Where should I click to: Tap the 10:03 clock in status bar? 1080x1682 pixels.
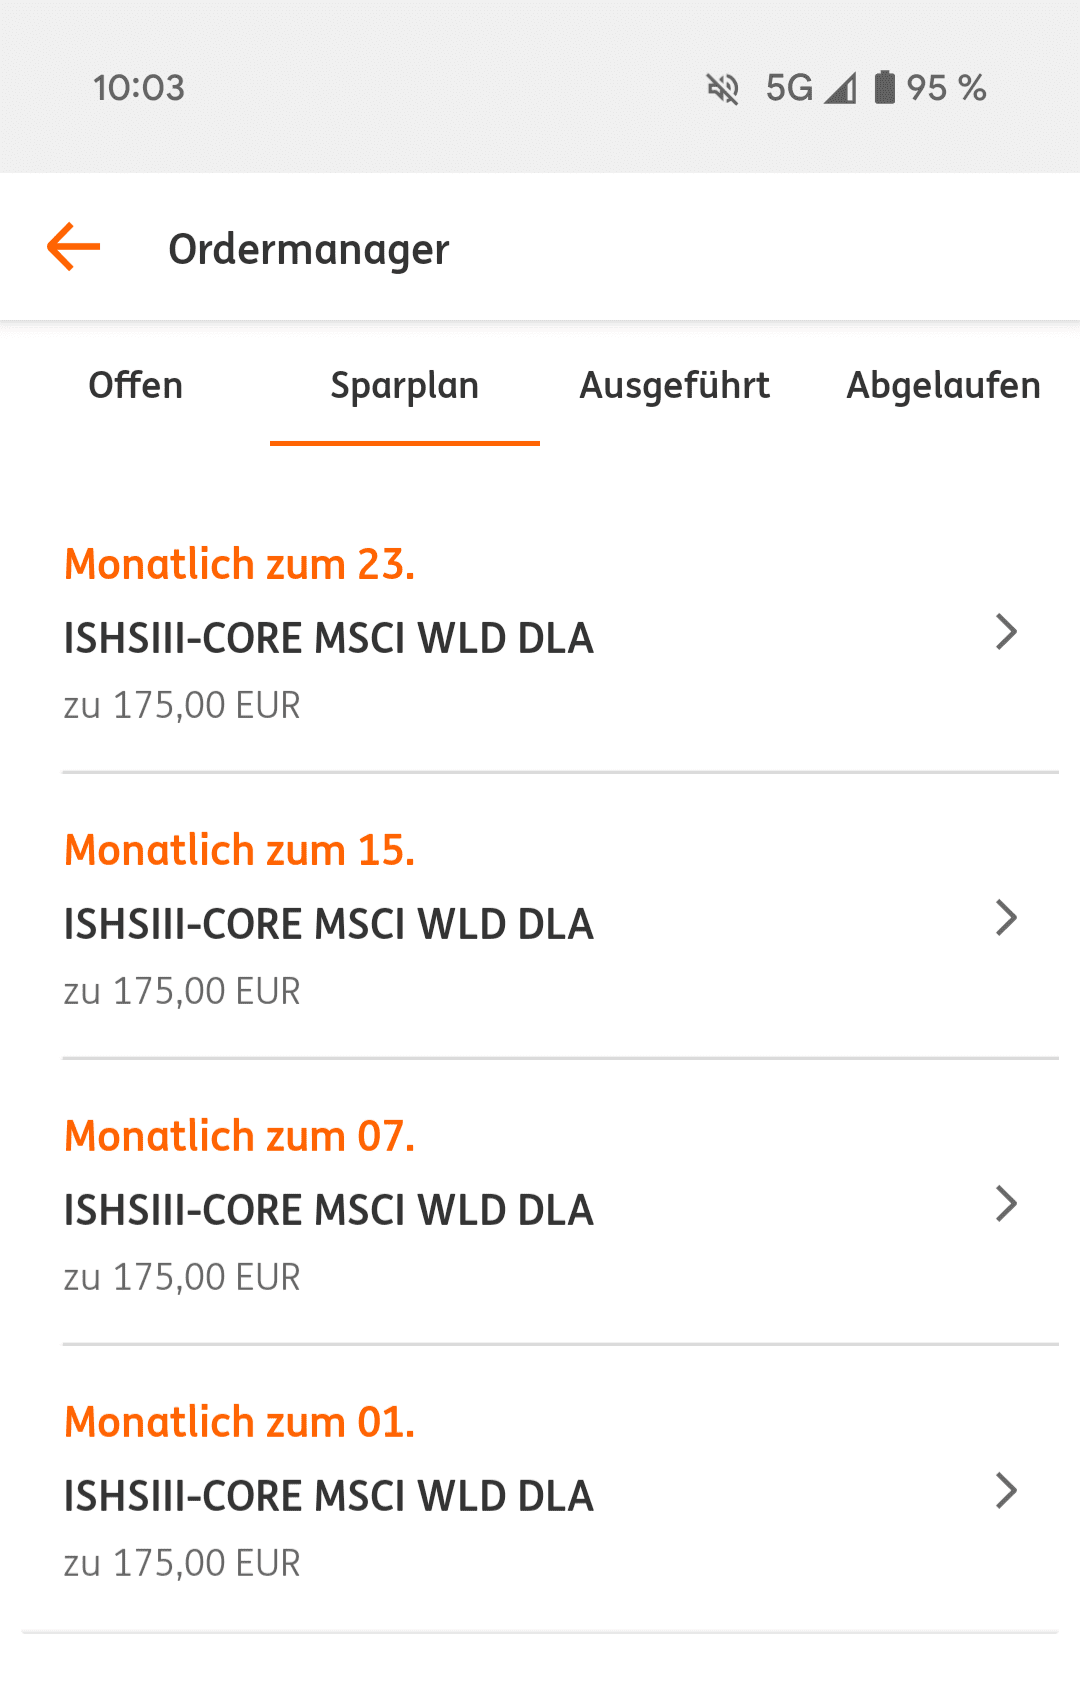pos(139,88)
